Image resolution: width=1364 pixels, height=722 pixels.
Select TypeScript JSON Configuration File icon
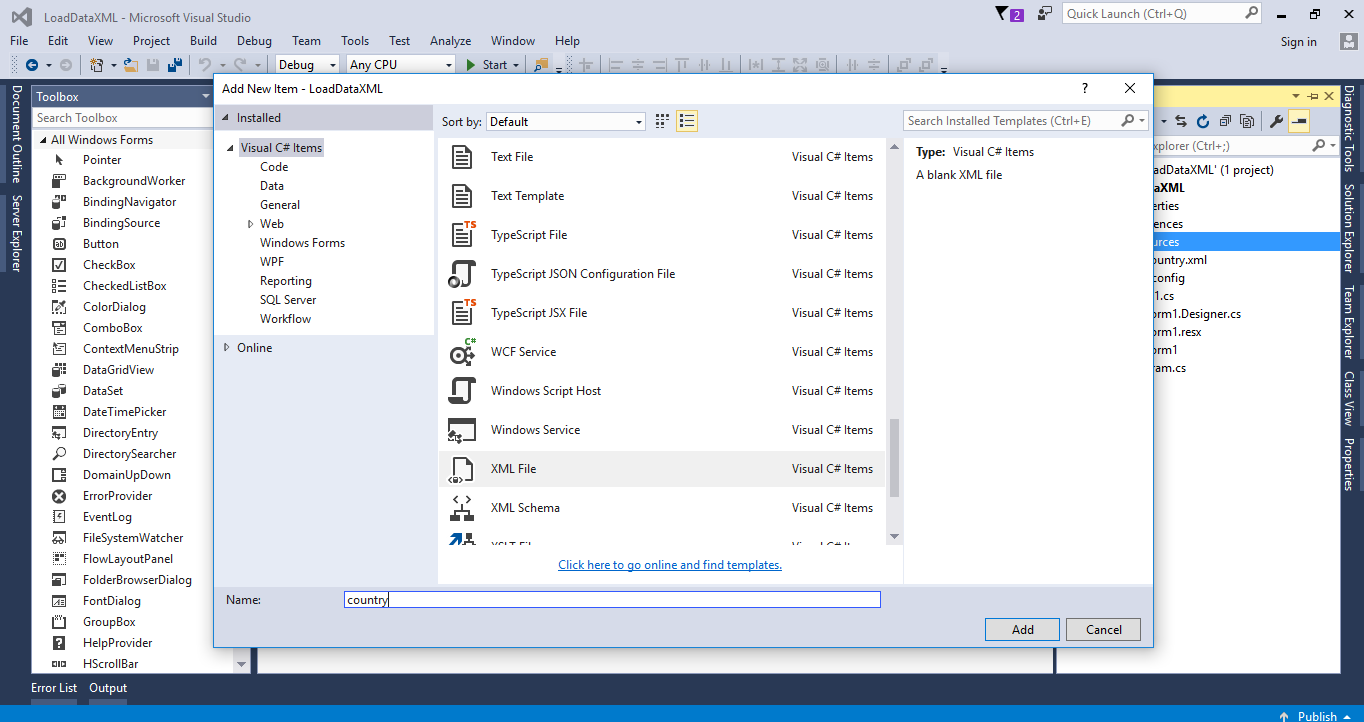pyautogui.click(x=462, y=274)
